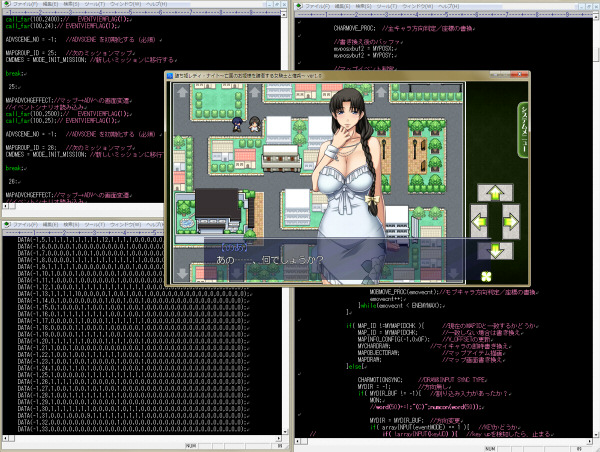Click the vertical scrollbar up arrow in the top-left editor
The image size is (600, 452).
[284, 14]
